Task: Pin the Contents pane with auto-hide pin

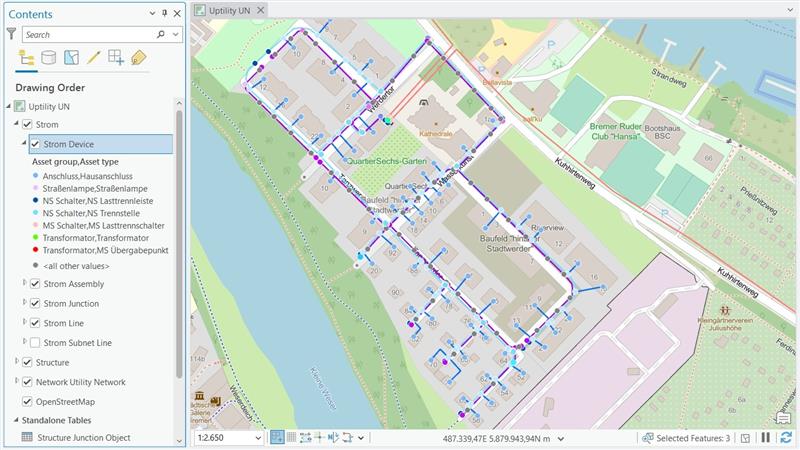Action: tap(164, 14)
